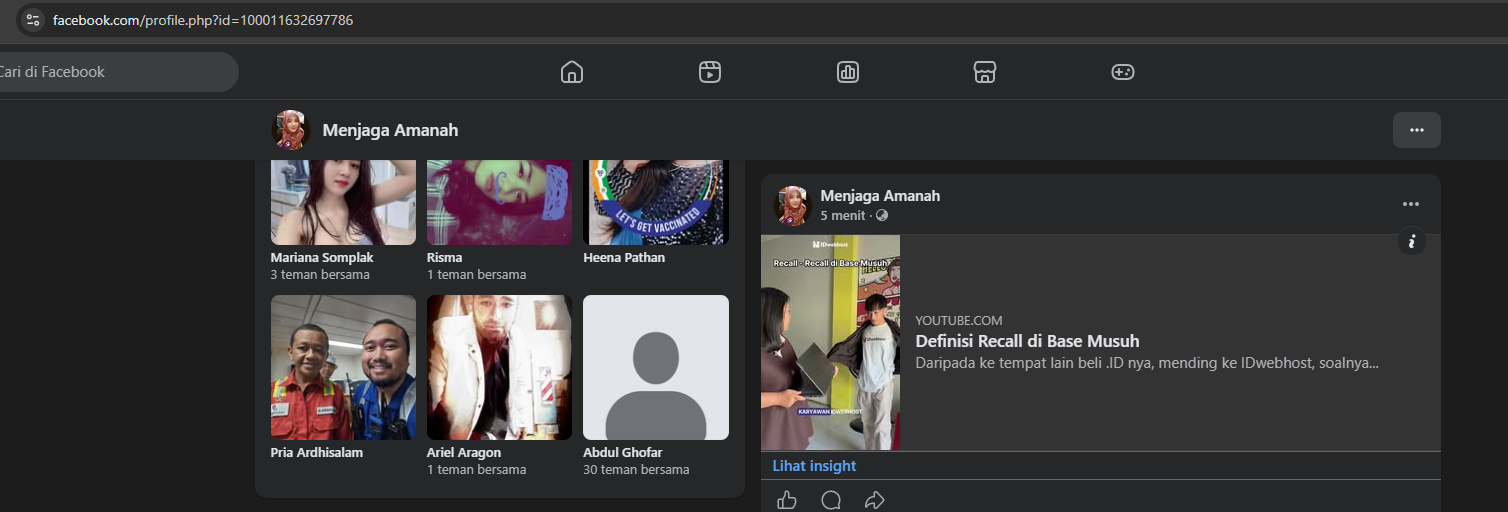Click 'Menjaga Amanah' author name on post
Screen dimensions: 1508x512
click(x=880, y=196)
